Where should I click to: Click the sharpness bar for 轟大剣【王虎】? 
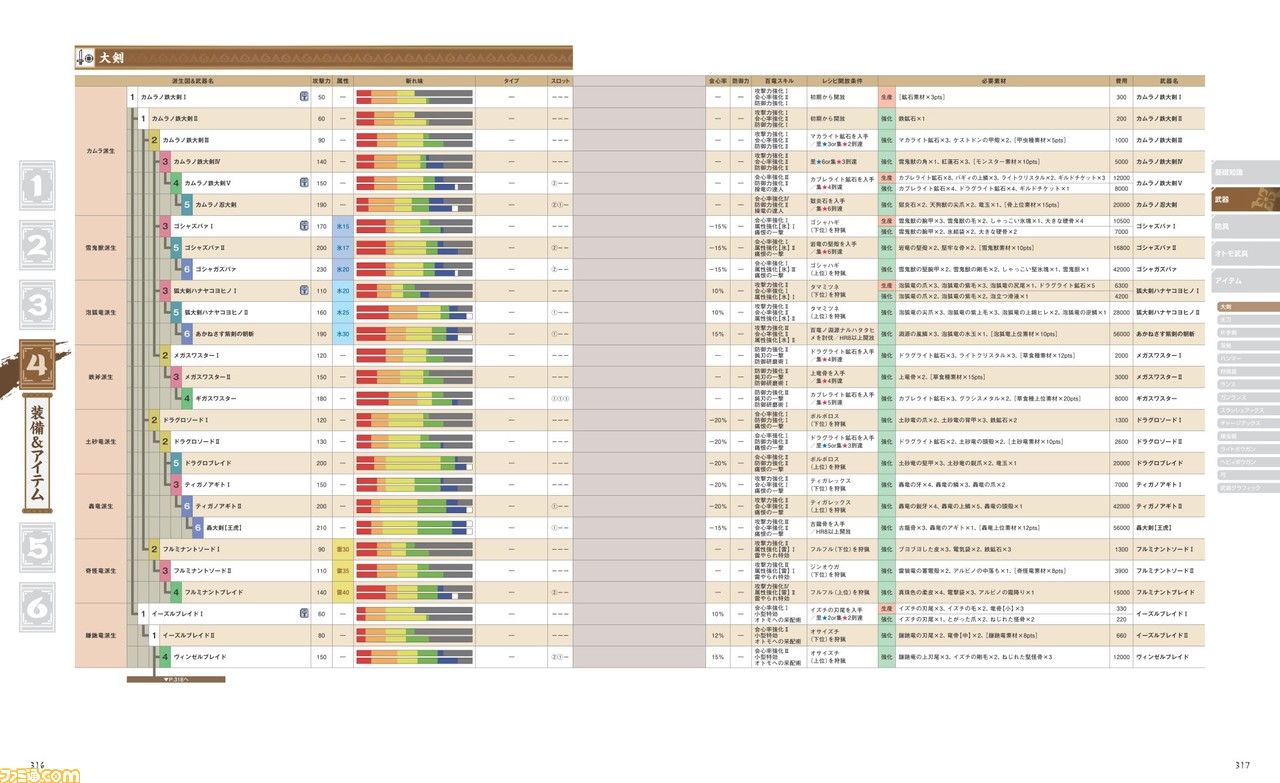click(x=414, y=527)
